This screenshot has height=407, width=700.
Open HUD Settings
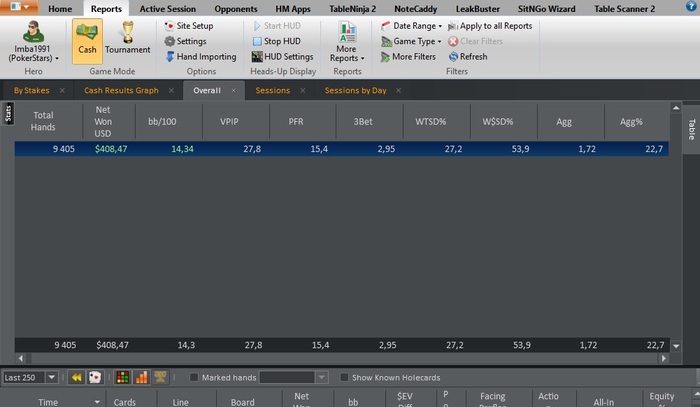pos(283,57)
